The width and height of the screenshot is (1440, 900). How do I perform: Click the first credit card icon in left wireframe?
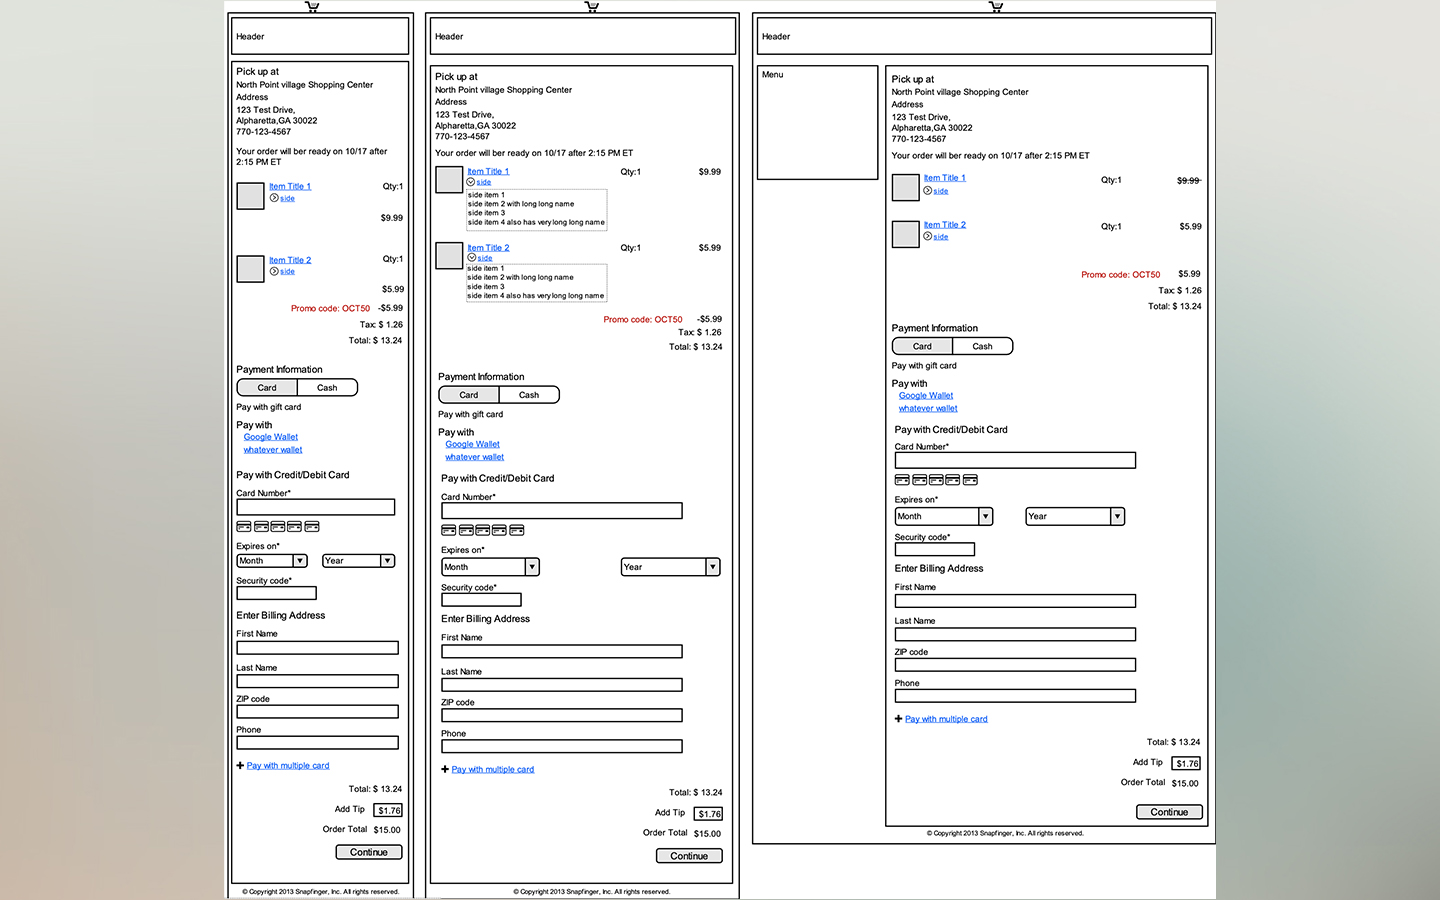coord(244,526)
